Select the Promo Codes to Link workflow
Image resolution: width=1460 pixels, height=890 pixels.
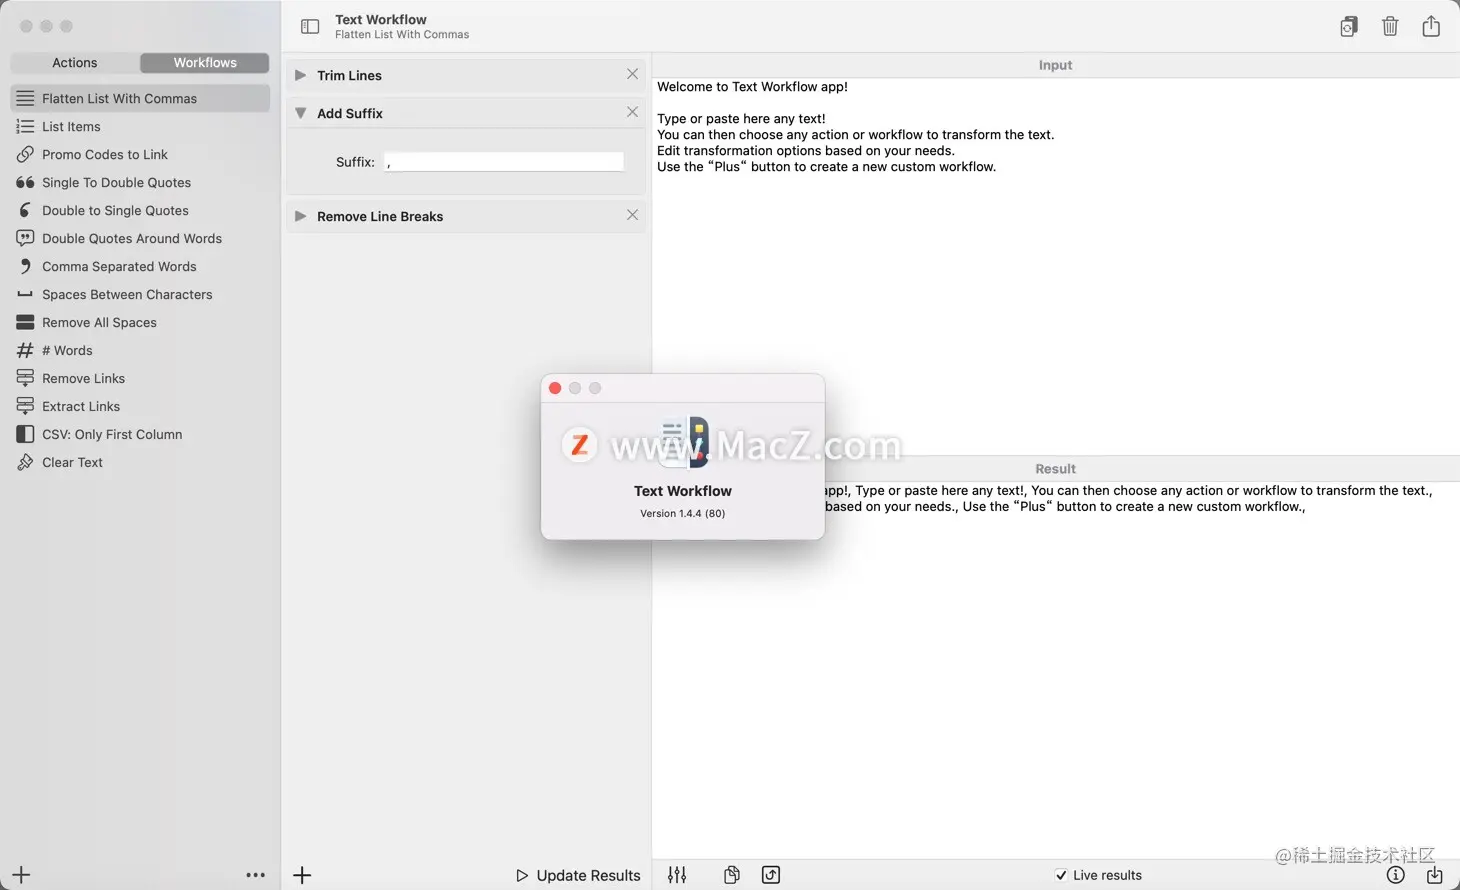pyautogui.click(x=140, y=154)
